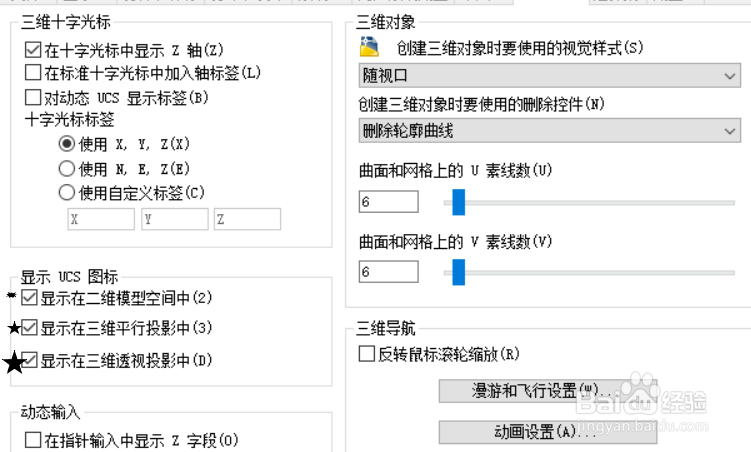Open the 随视口 visual style dropdown
The height and width of the screenshot is (452, 751).
(549, 76)
